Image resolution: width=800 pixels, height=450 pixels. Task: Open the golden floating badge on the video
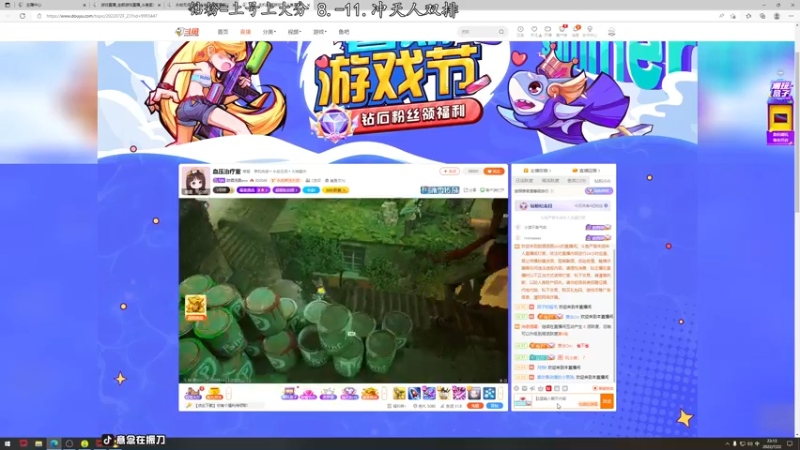tap(195, 307)
